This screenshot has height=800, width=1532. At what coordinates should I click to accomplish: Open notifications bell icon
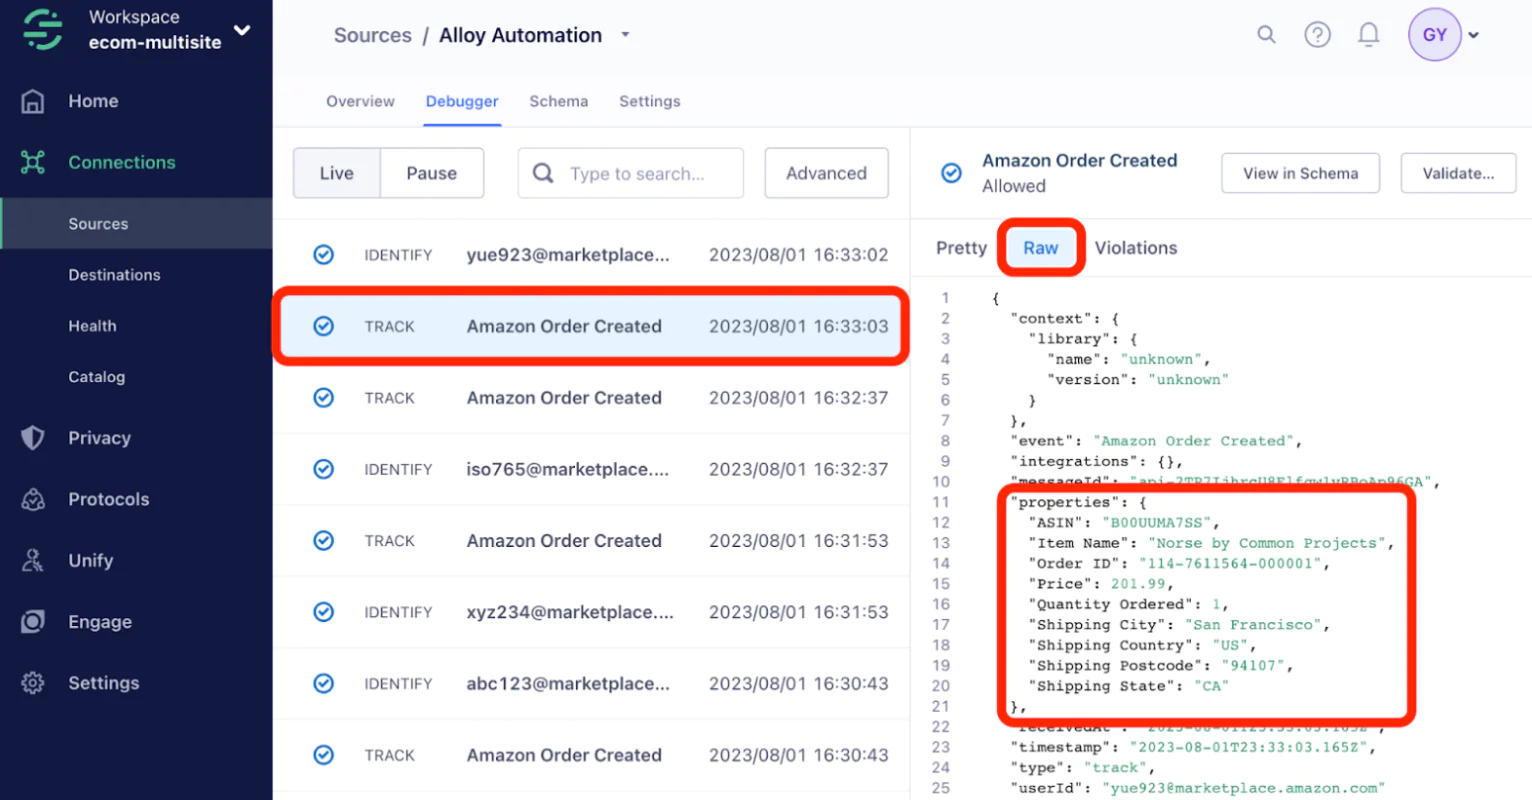tap(1368, 35)
